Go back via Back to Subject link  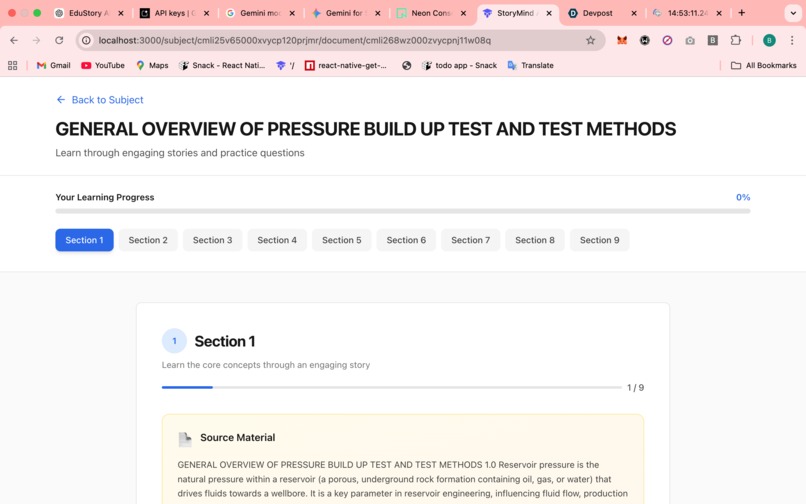(x=100, y=100)
